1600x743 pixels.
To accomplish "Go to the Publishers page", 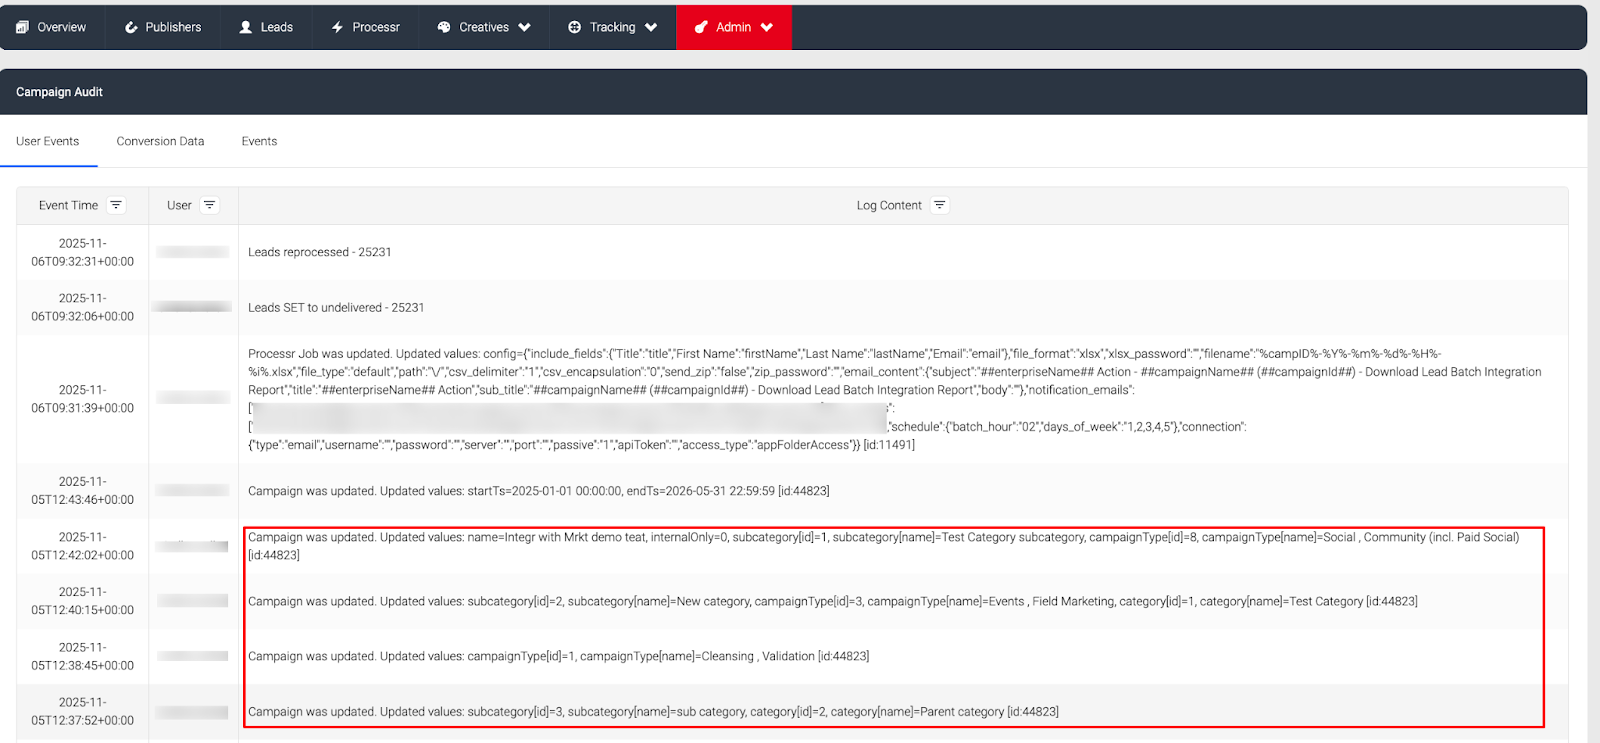I will pyautogui.click(x=163, y=27).
